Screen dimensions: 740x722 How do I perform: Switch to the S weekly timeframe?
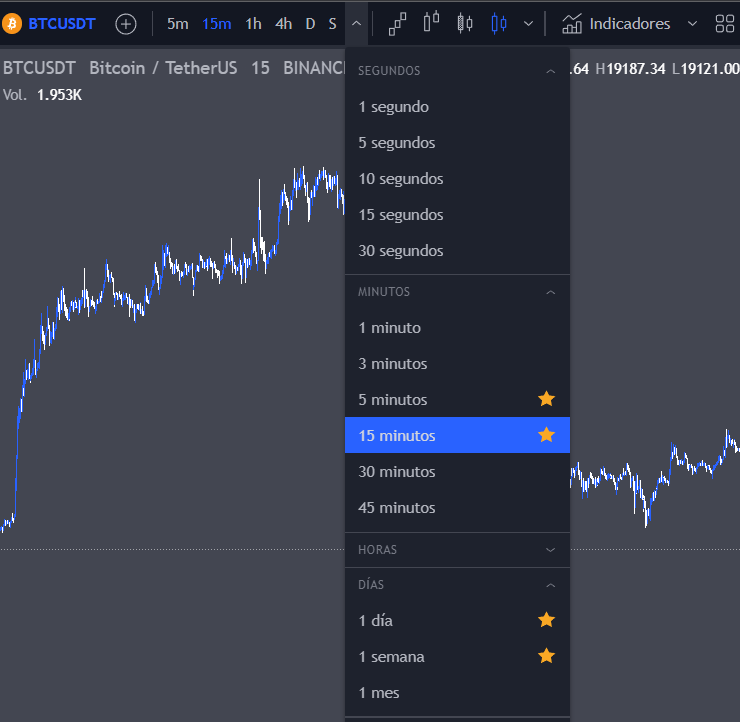point(332,24)
